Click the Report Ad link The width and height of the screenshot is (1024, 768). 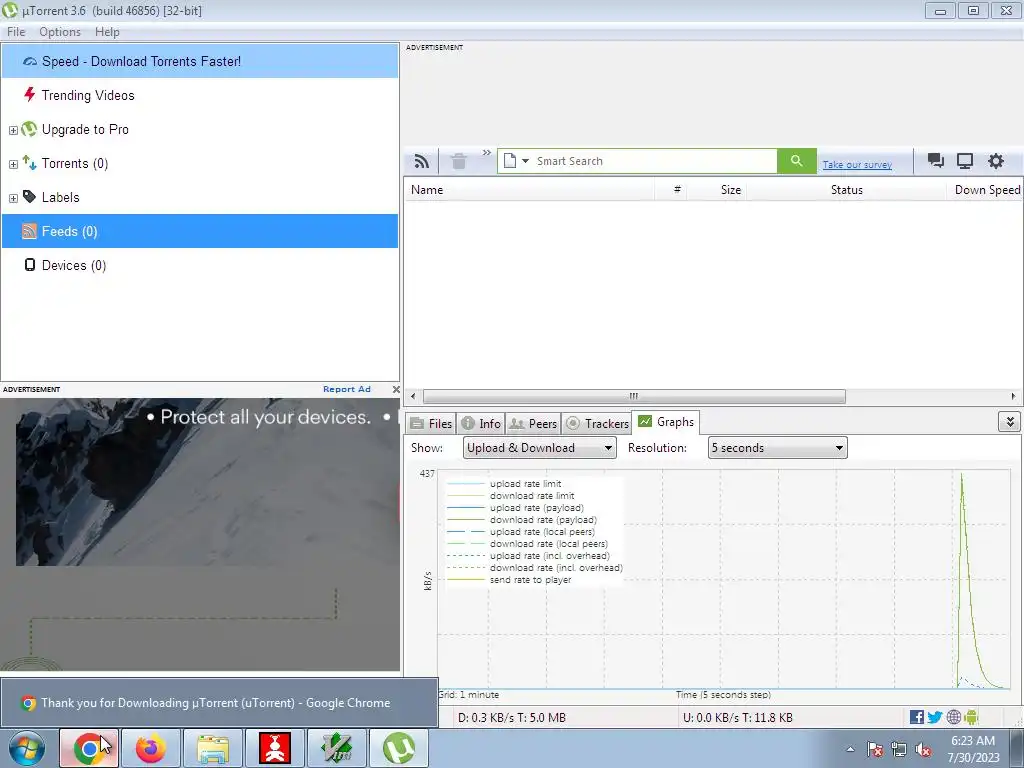(347, 389)
